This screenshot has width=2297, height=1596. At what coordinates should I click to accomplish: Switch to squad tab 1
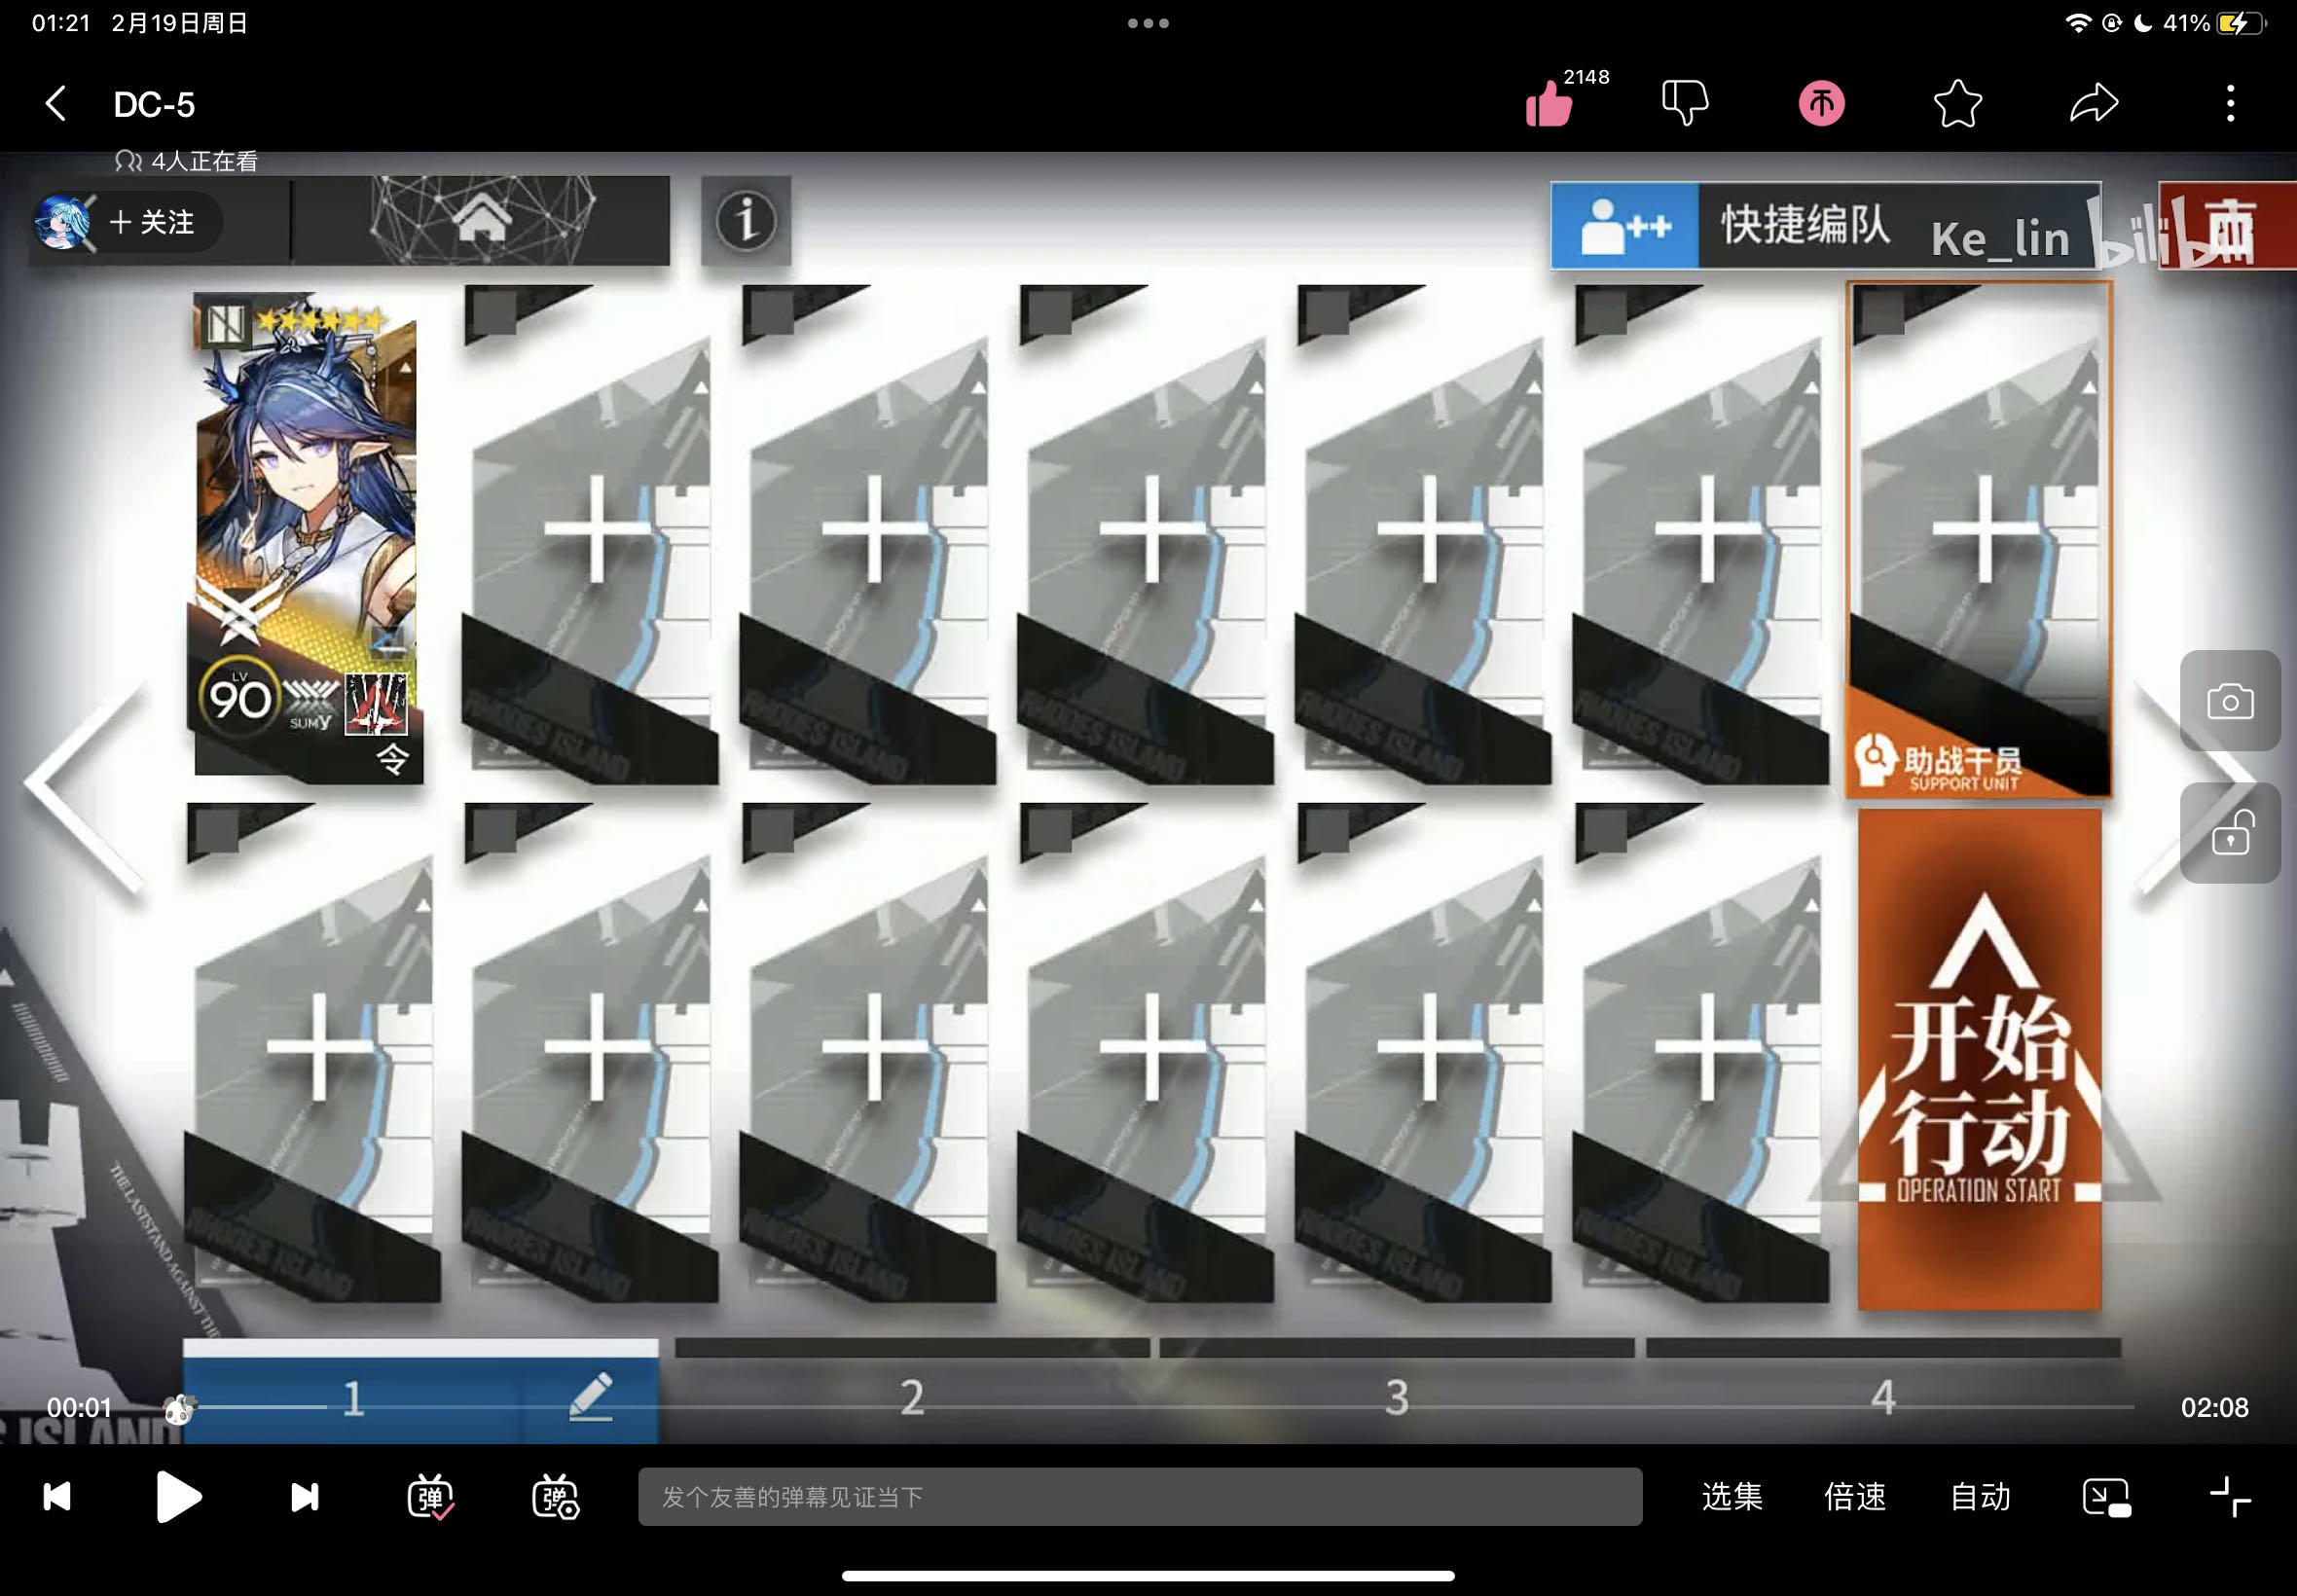[x=352, y=1397]
